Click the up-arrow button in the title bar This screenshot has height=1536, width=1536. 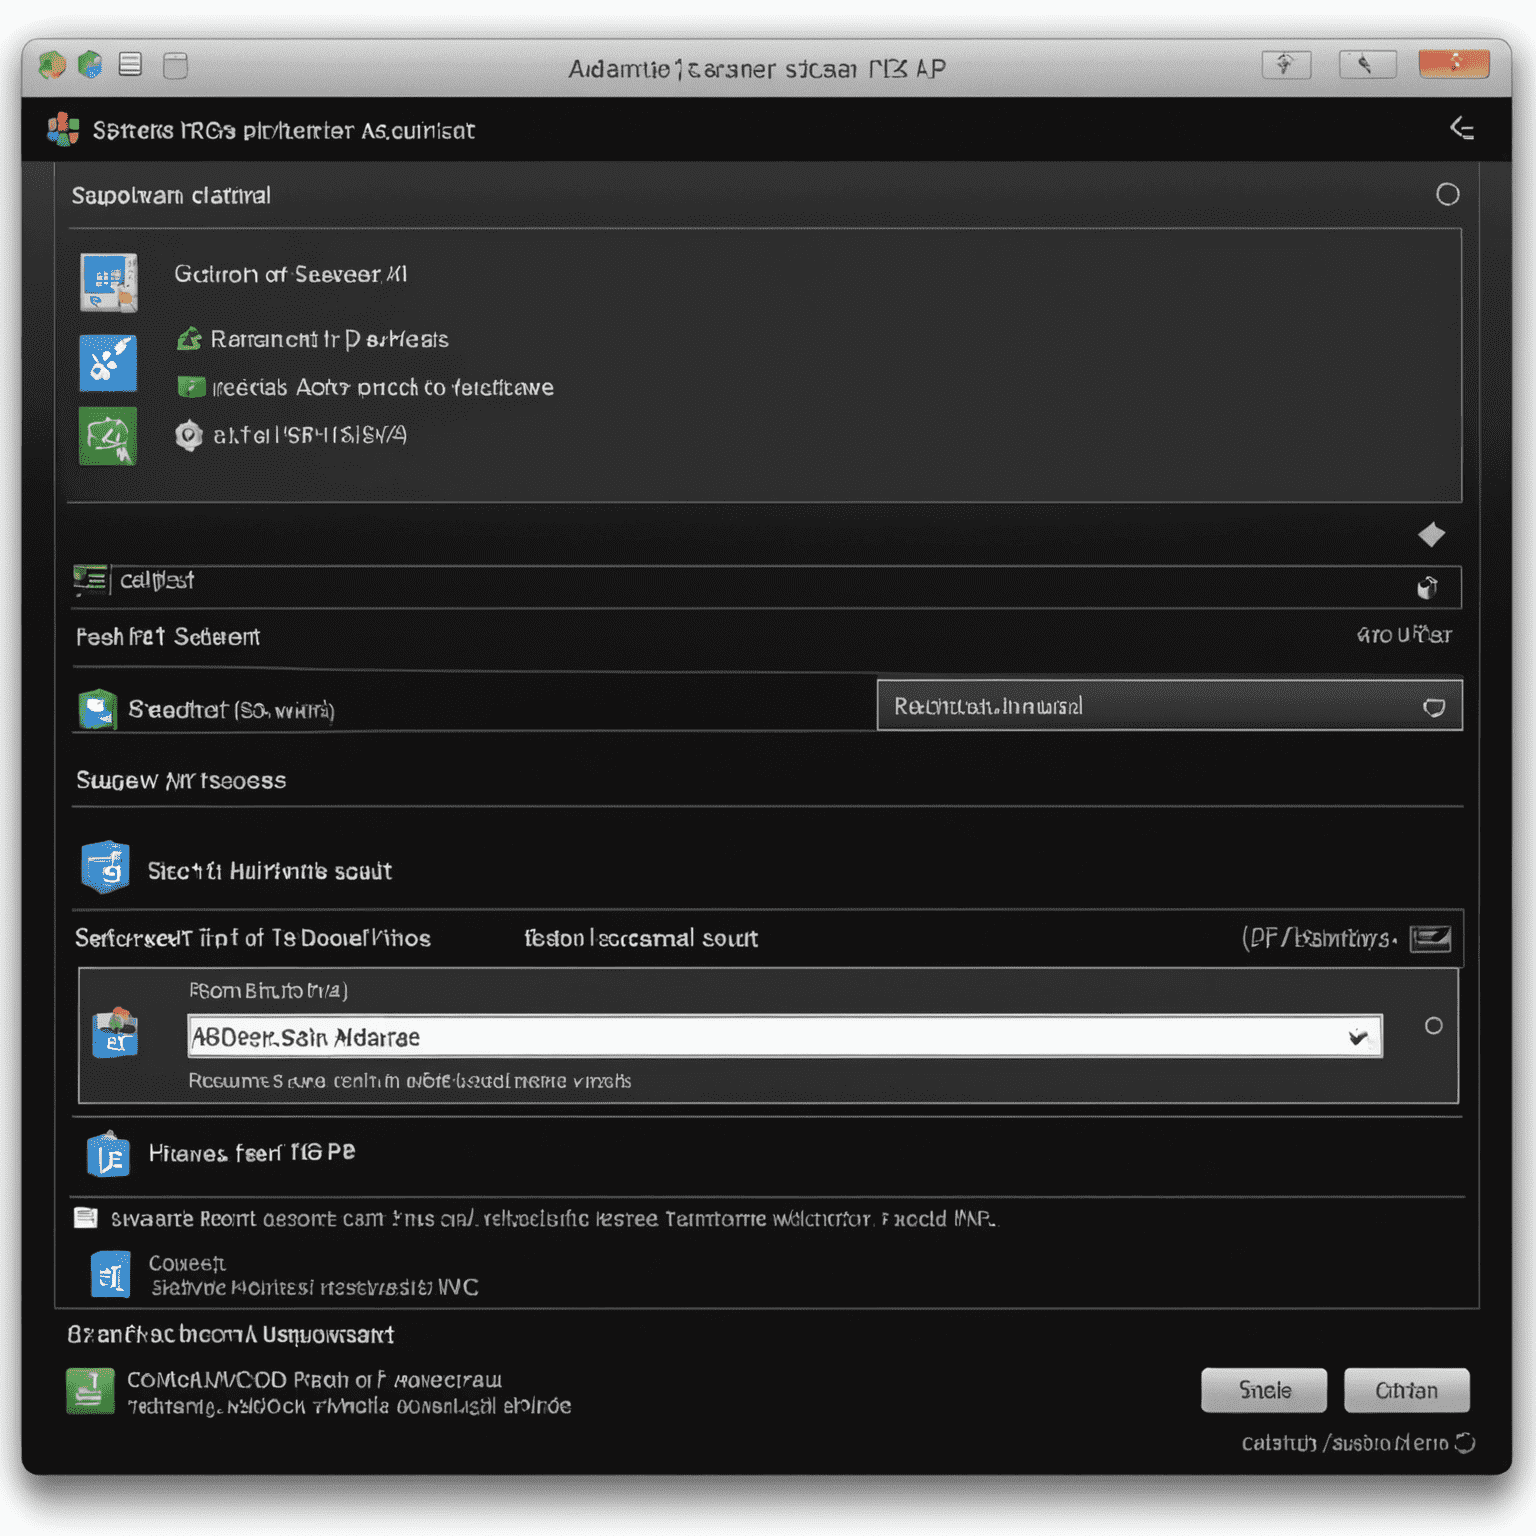coord(1286,65)
